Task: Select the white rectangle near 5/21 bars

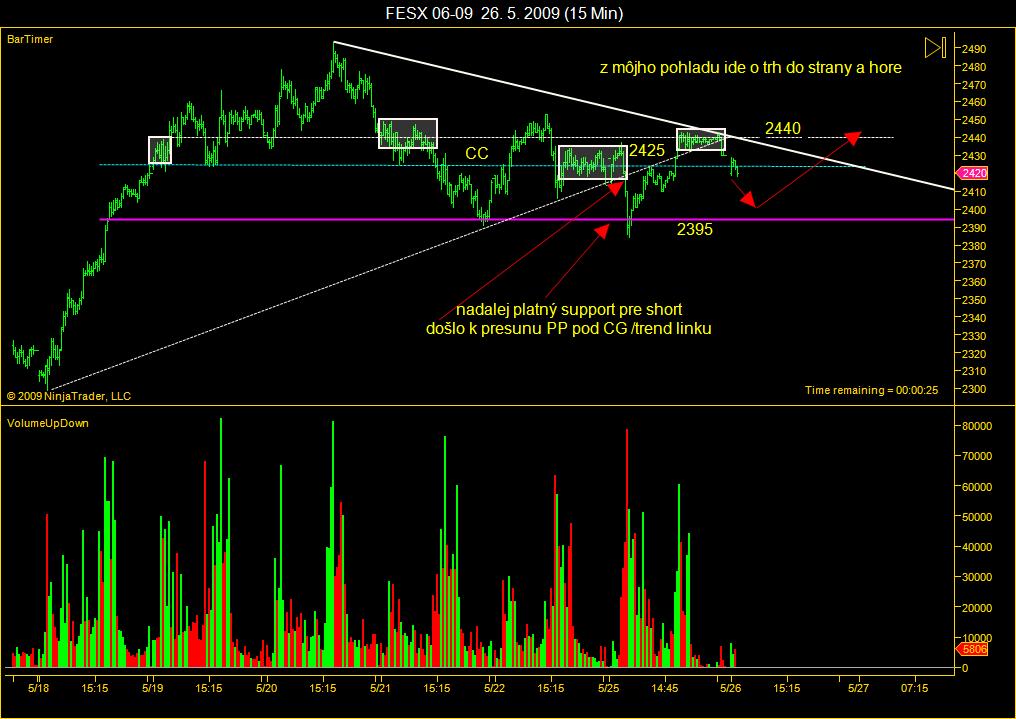Action: pos(408,133)
